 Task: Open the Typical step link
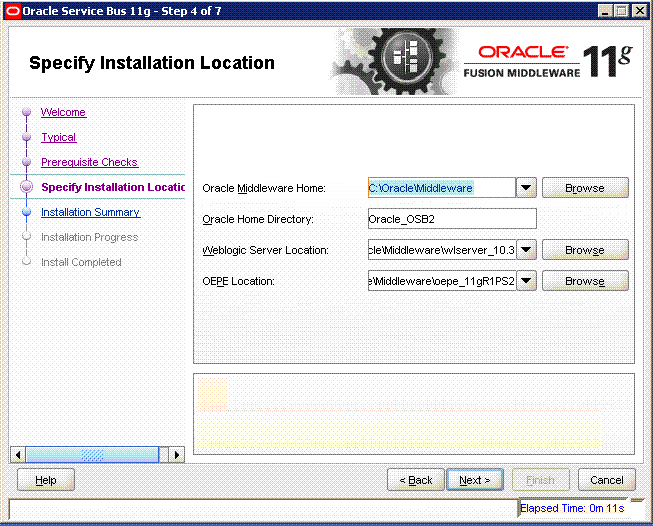(58, 137)
